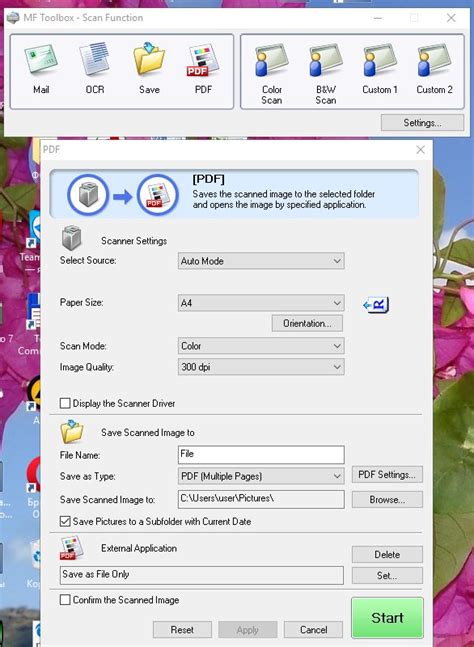Delete the external application
Image resolution: width=474 pixels, height=647 pixels.
tap(387, 555)
